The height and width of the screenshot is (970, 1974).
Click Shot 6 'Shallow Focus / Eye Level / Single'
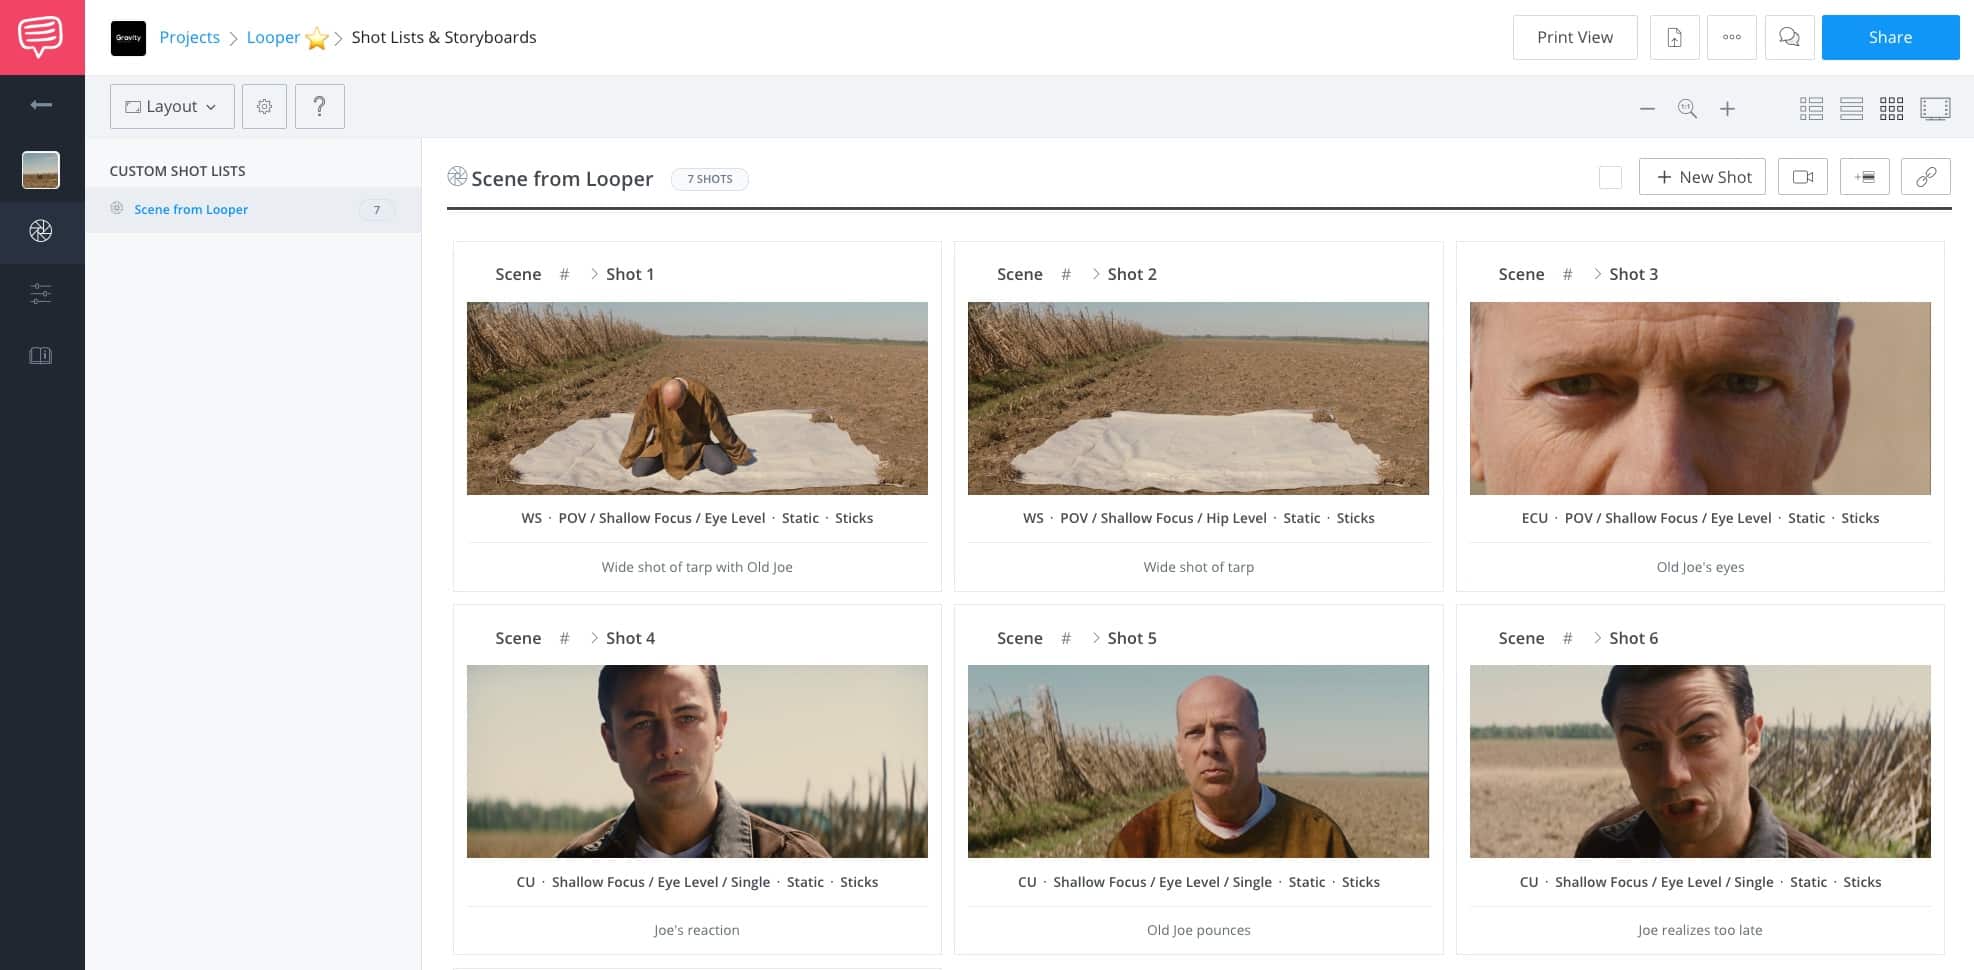point(1664,882)
